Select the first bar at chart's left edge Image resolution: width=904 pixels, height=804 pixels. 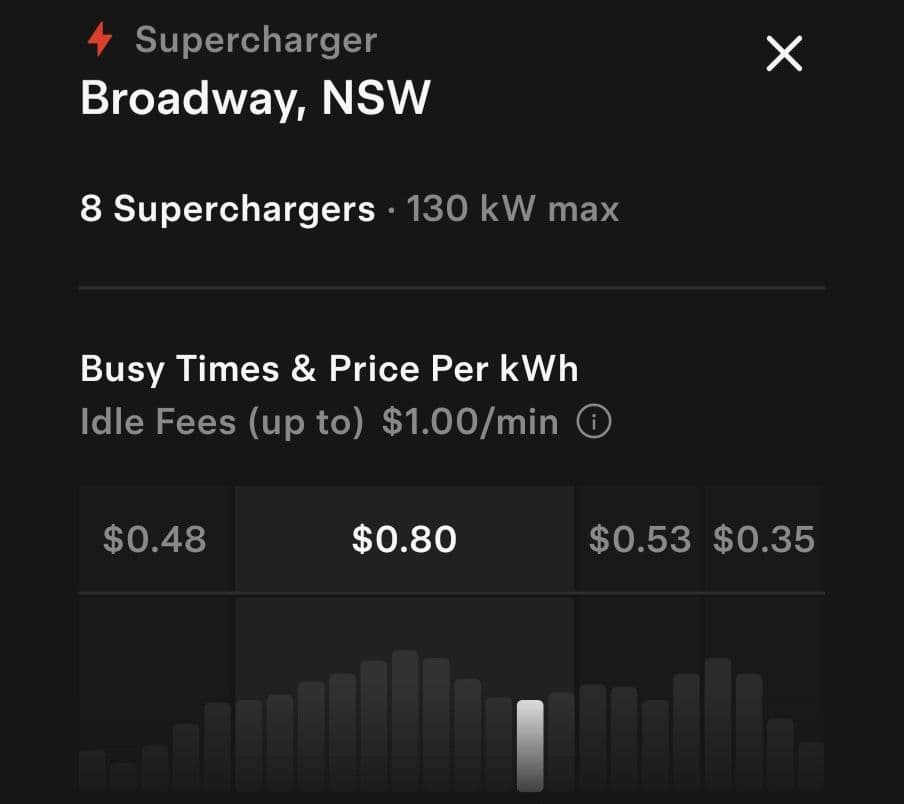(x=92, y=770)
